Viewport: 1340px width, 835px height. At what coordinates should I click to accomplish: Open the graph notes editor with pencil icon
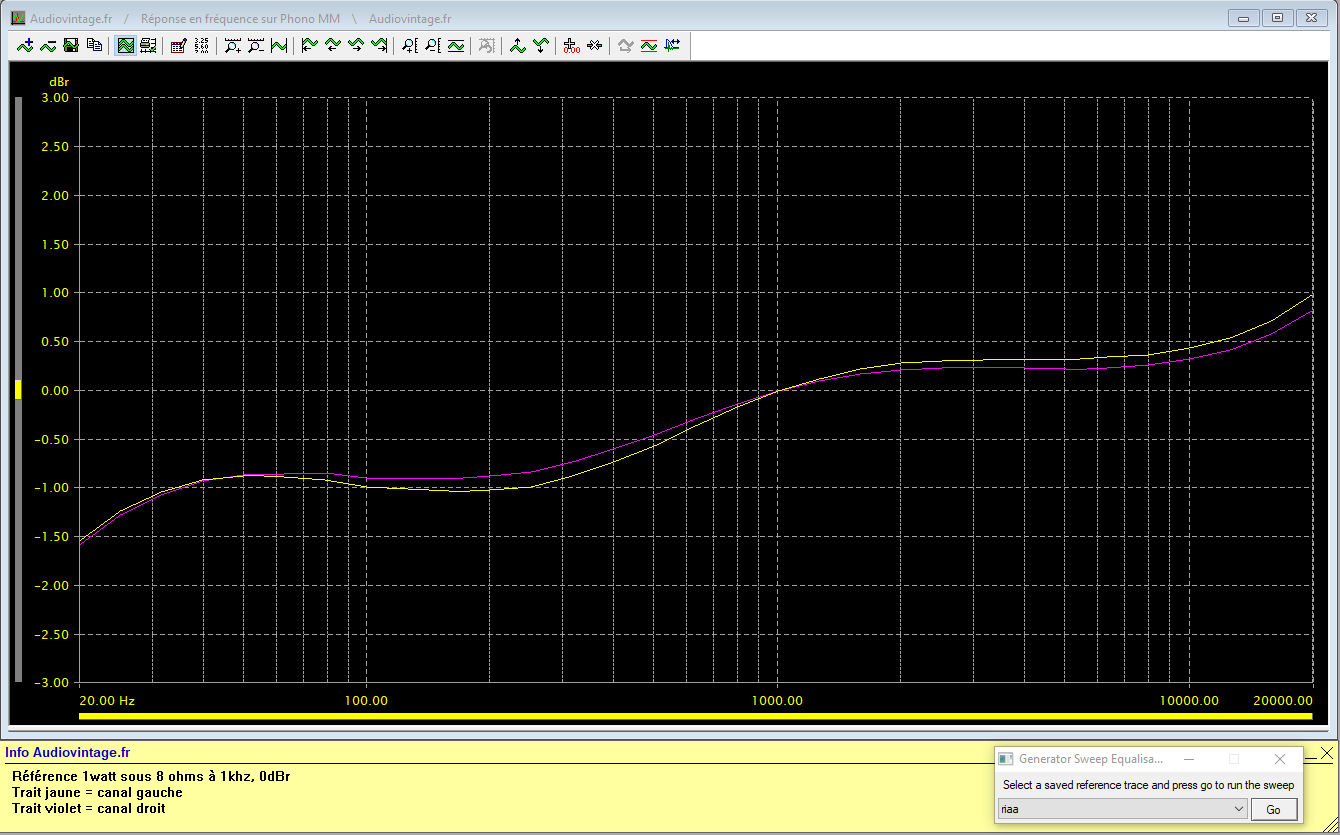(x=179, y=45)
